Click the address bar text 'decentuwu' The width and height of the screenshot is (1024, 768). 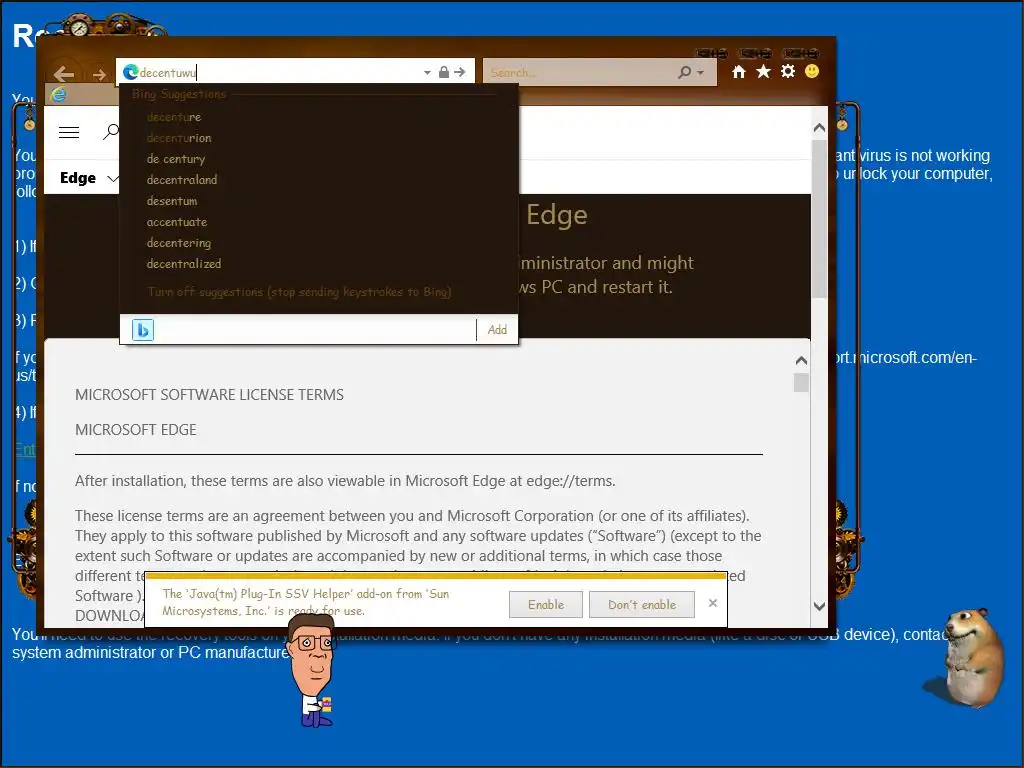click(x=168, y=72)
